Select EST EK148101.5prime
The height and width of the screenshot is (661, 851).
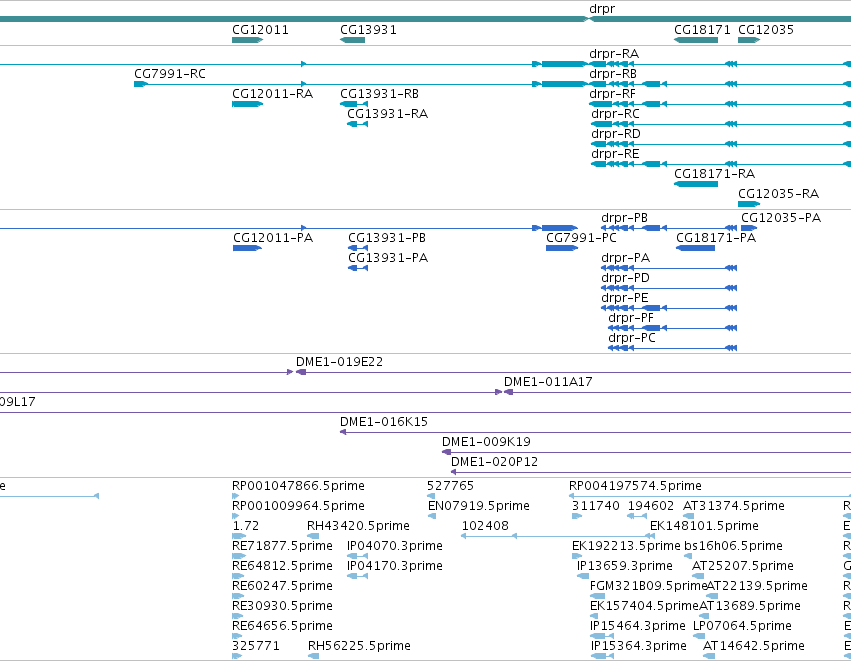click(x=704, y=526)
